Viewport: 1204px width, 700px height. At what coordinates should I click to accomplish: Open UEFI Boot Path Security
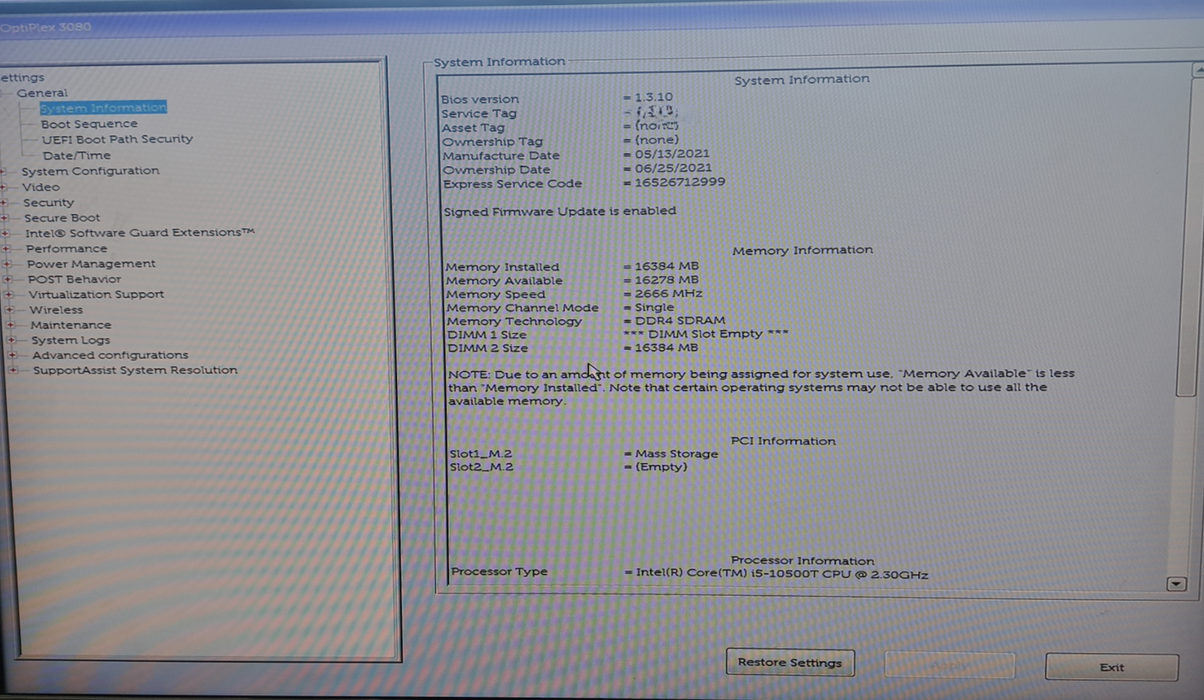pyautogui.click(x=117, y=139)
